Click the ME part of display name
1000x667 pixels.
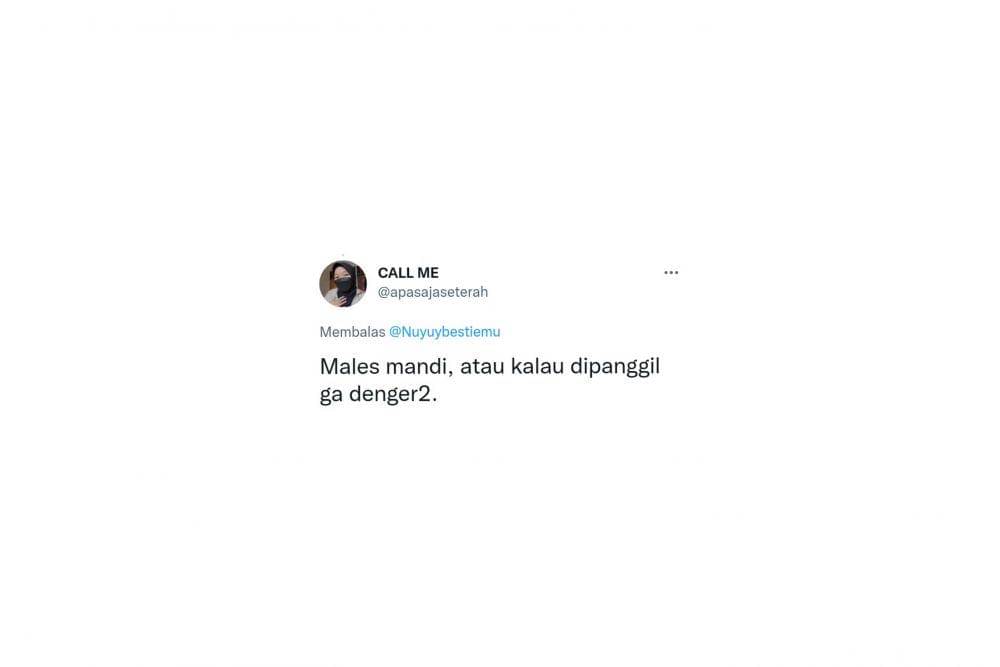click(x=427, y=273)
